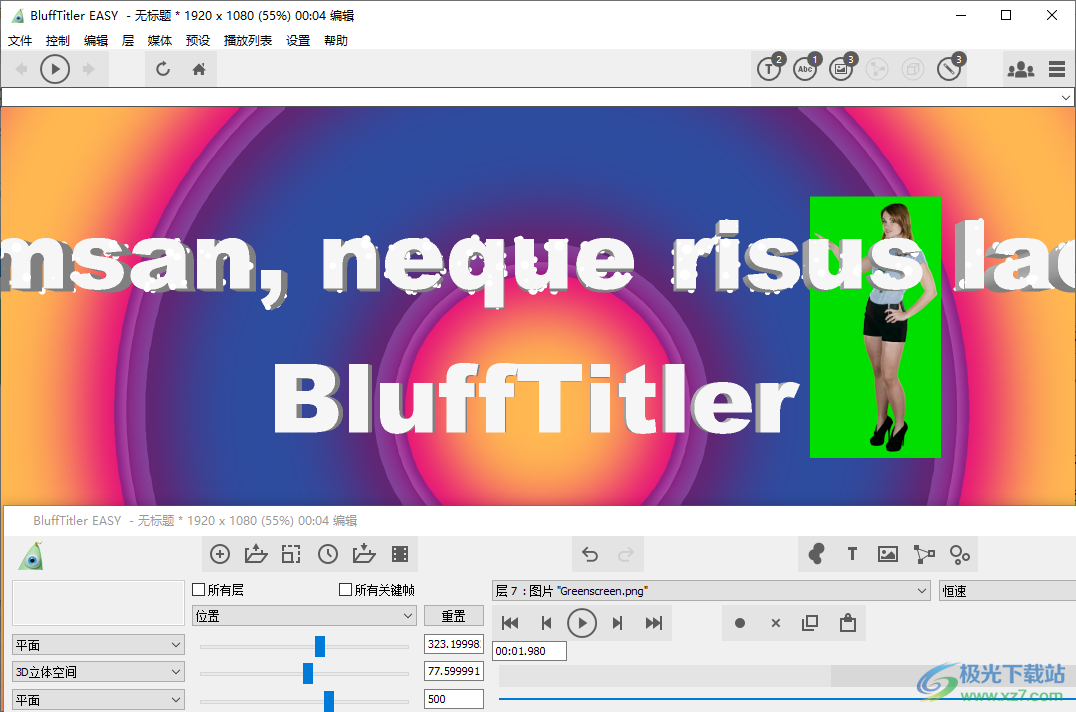Open the 帮助 menu
The image size is (1076, 712).
coord(336,40)
